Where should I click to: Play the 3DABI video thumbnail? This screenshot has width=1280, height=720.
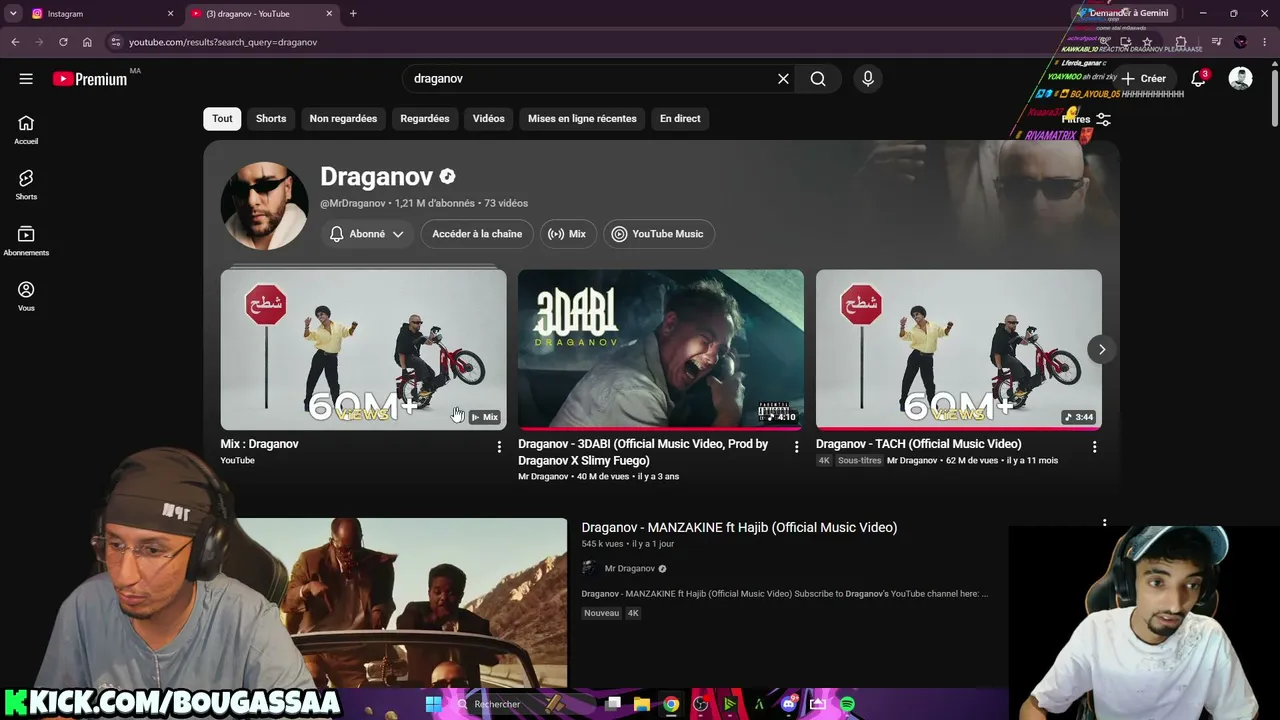click(x=661, y=349)
